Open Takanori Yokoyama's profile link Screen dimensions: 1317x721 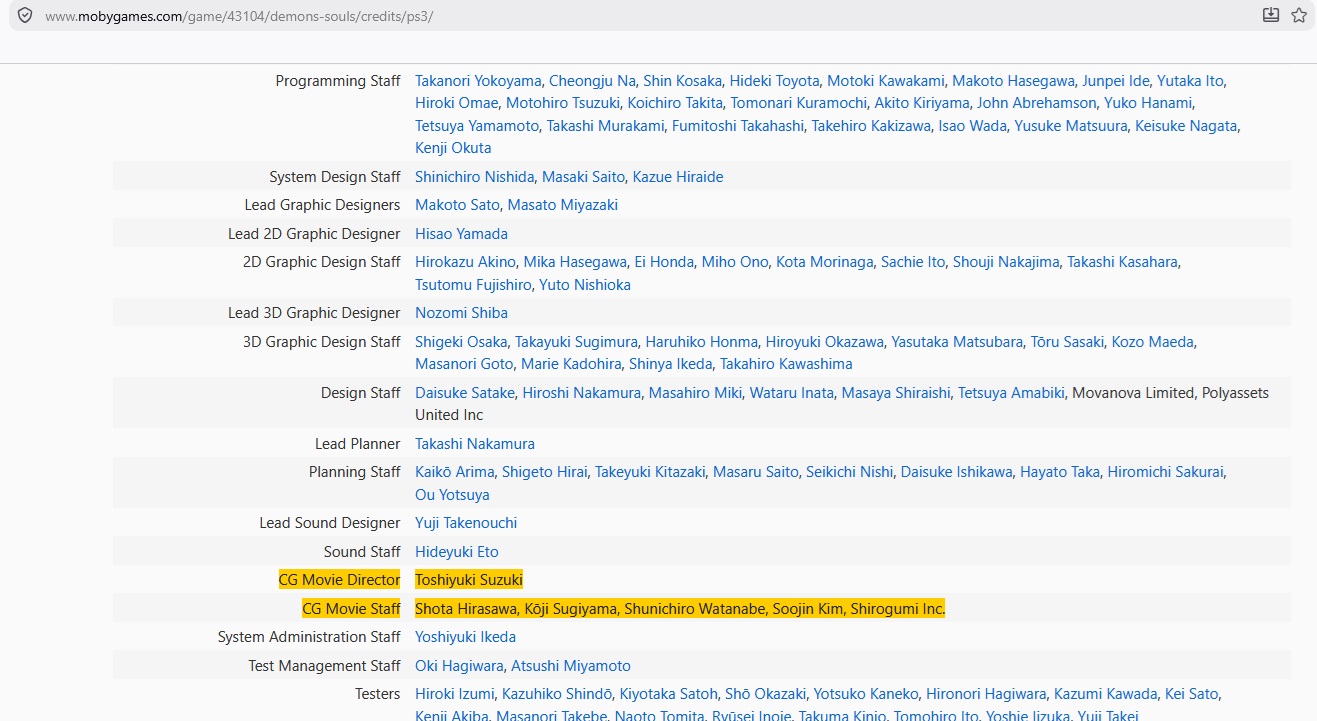[478, 81]
